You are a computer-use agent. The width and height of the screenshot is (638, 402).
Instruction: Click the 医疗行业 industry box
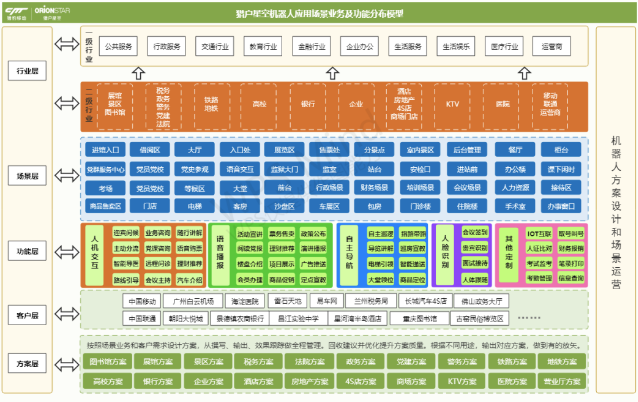[505, 46]
